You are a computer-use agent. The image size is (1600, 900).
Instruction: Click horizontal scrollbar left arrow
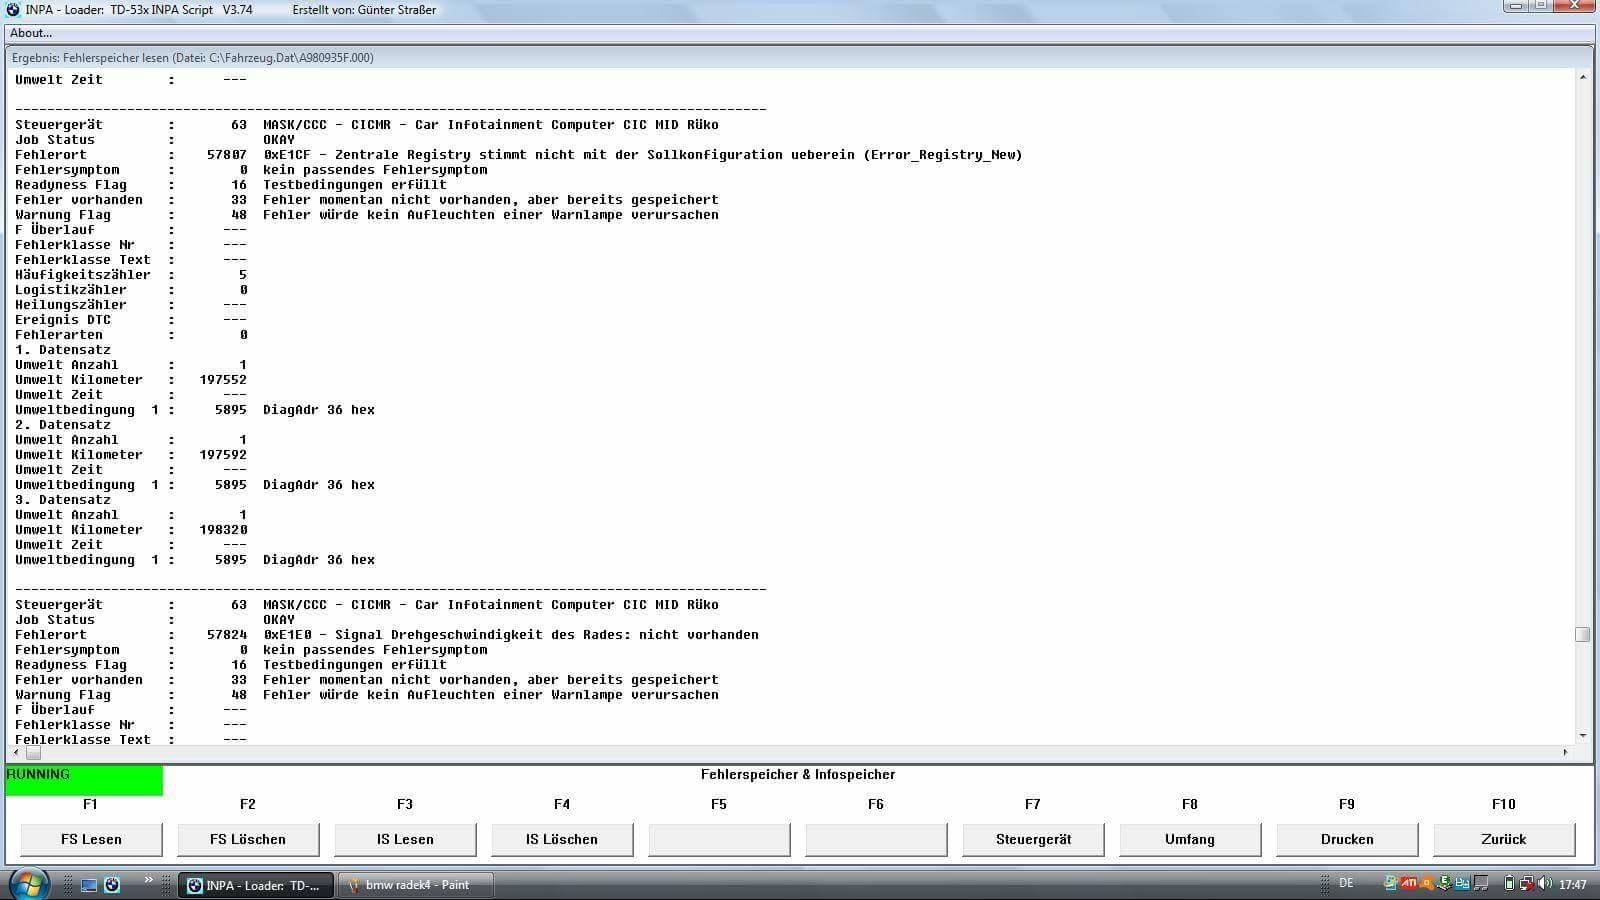click(x=16, y=752)
